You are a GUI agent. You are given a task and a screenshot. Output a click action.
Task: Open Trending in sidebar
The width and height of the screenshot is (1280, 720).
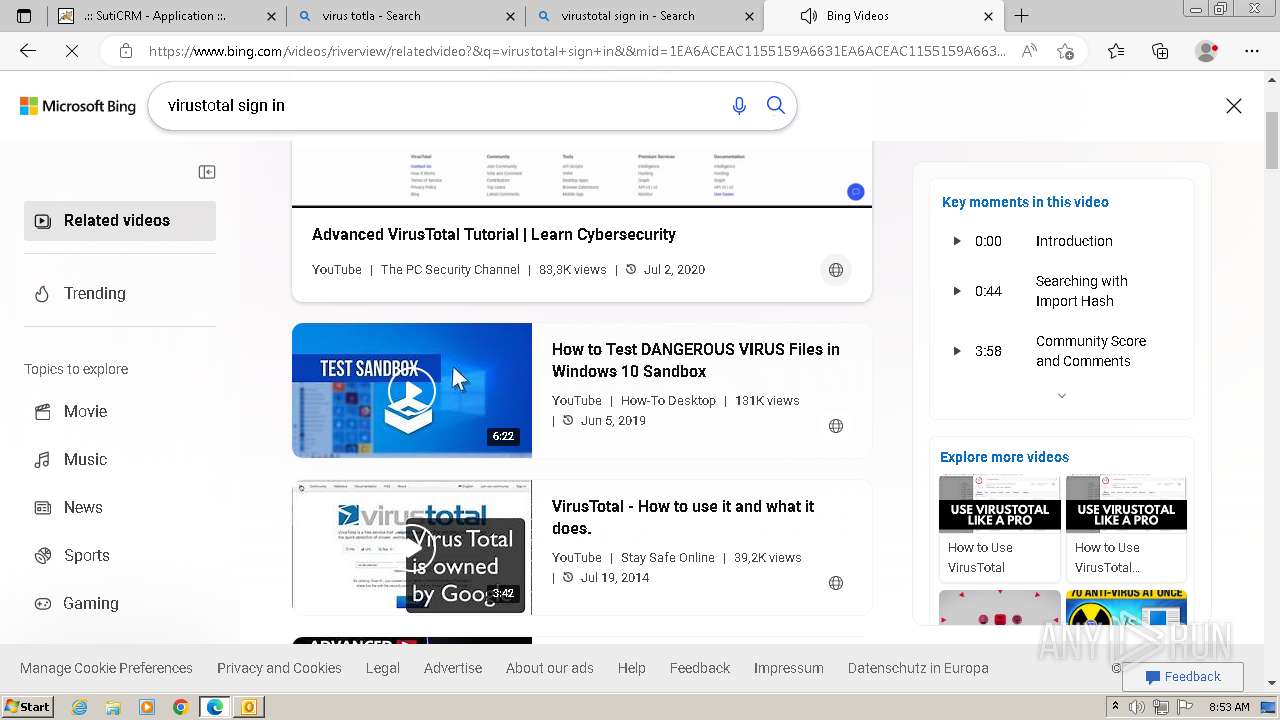[x=120, y=293]
